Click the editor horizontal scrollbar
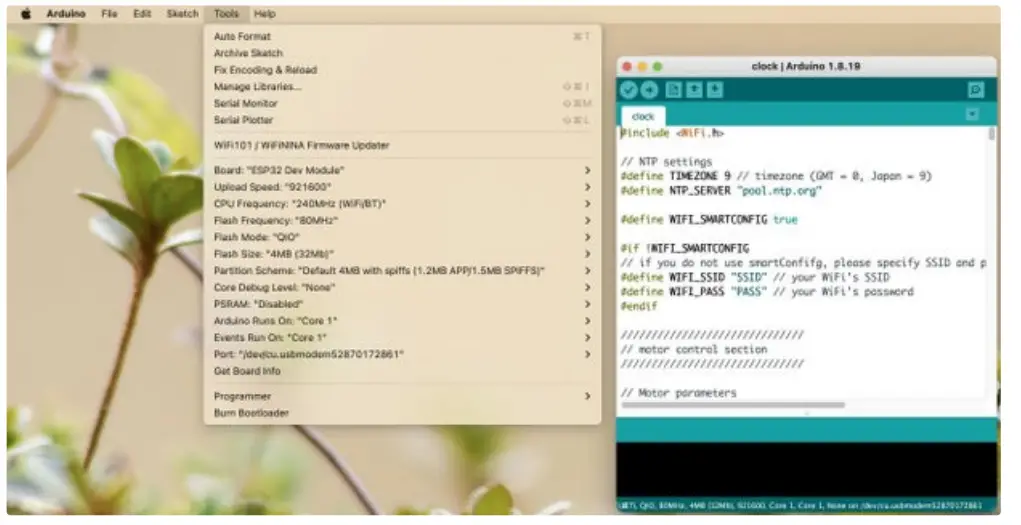The image size is (1021, 525). (x=733, y=405)
